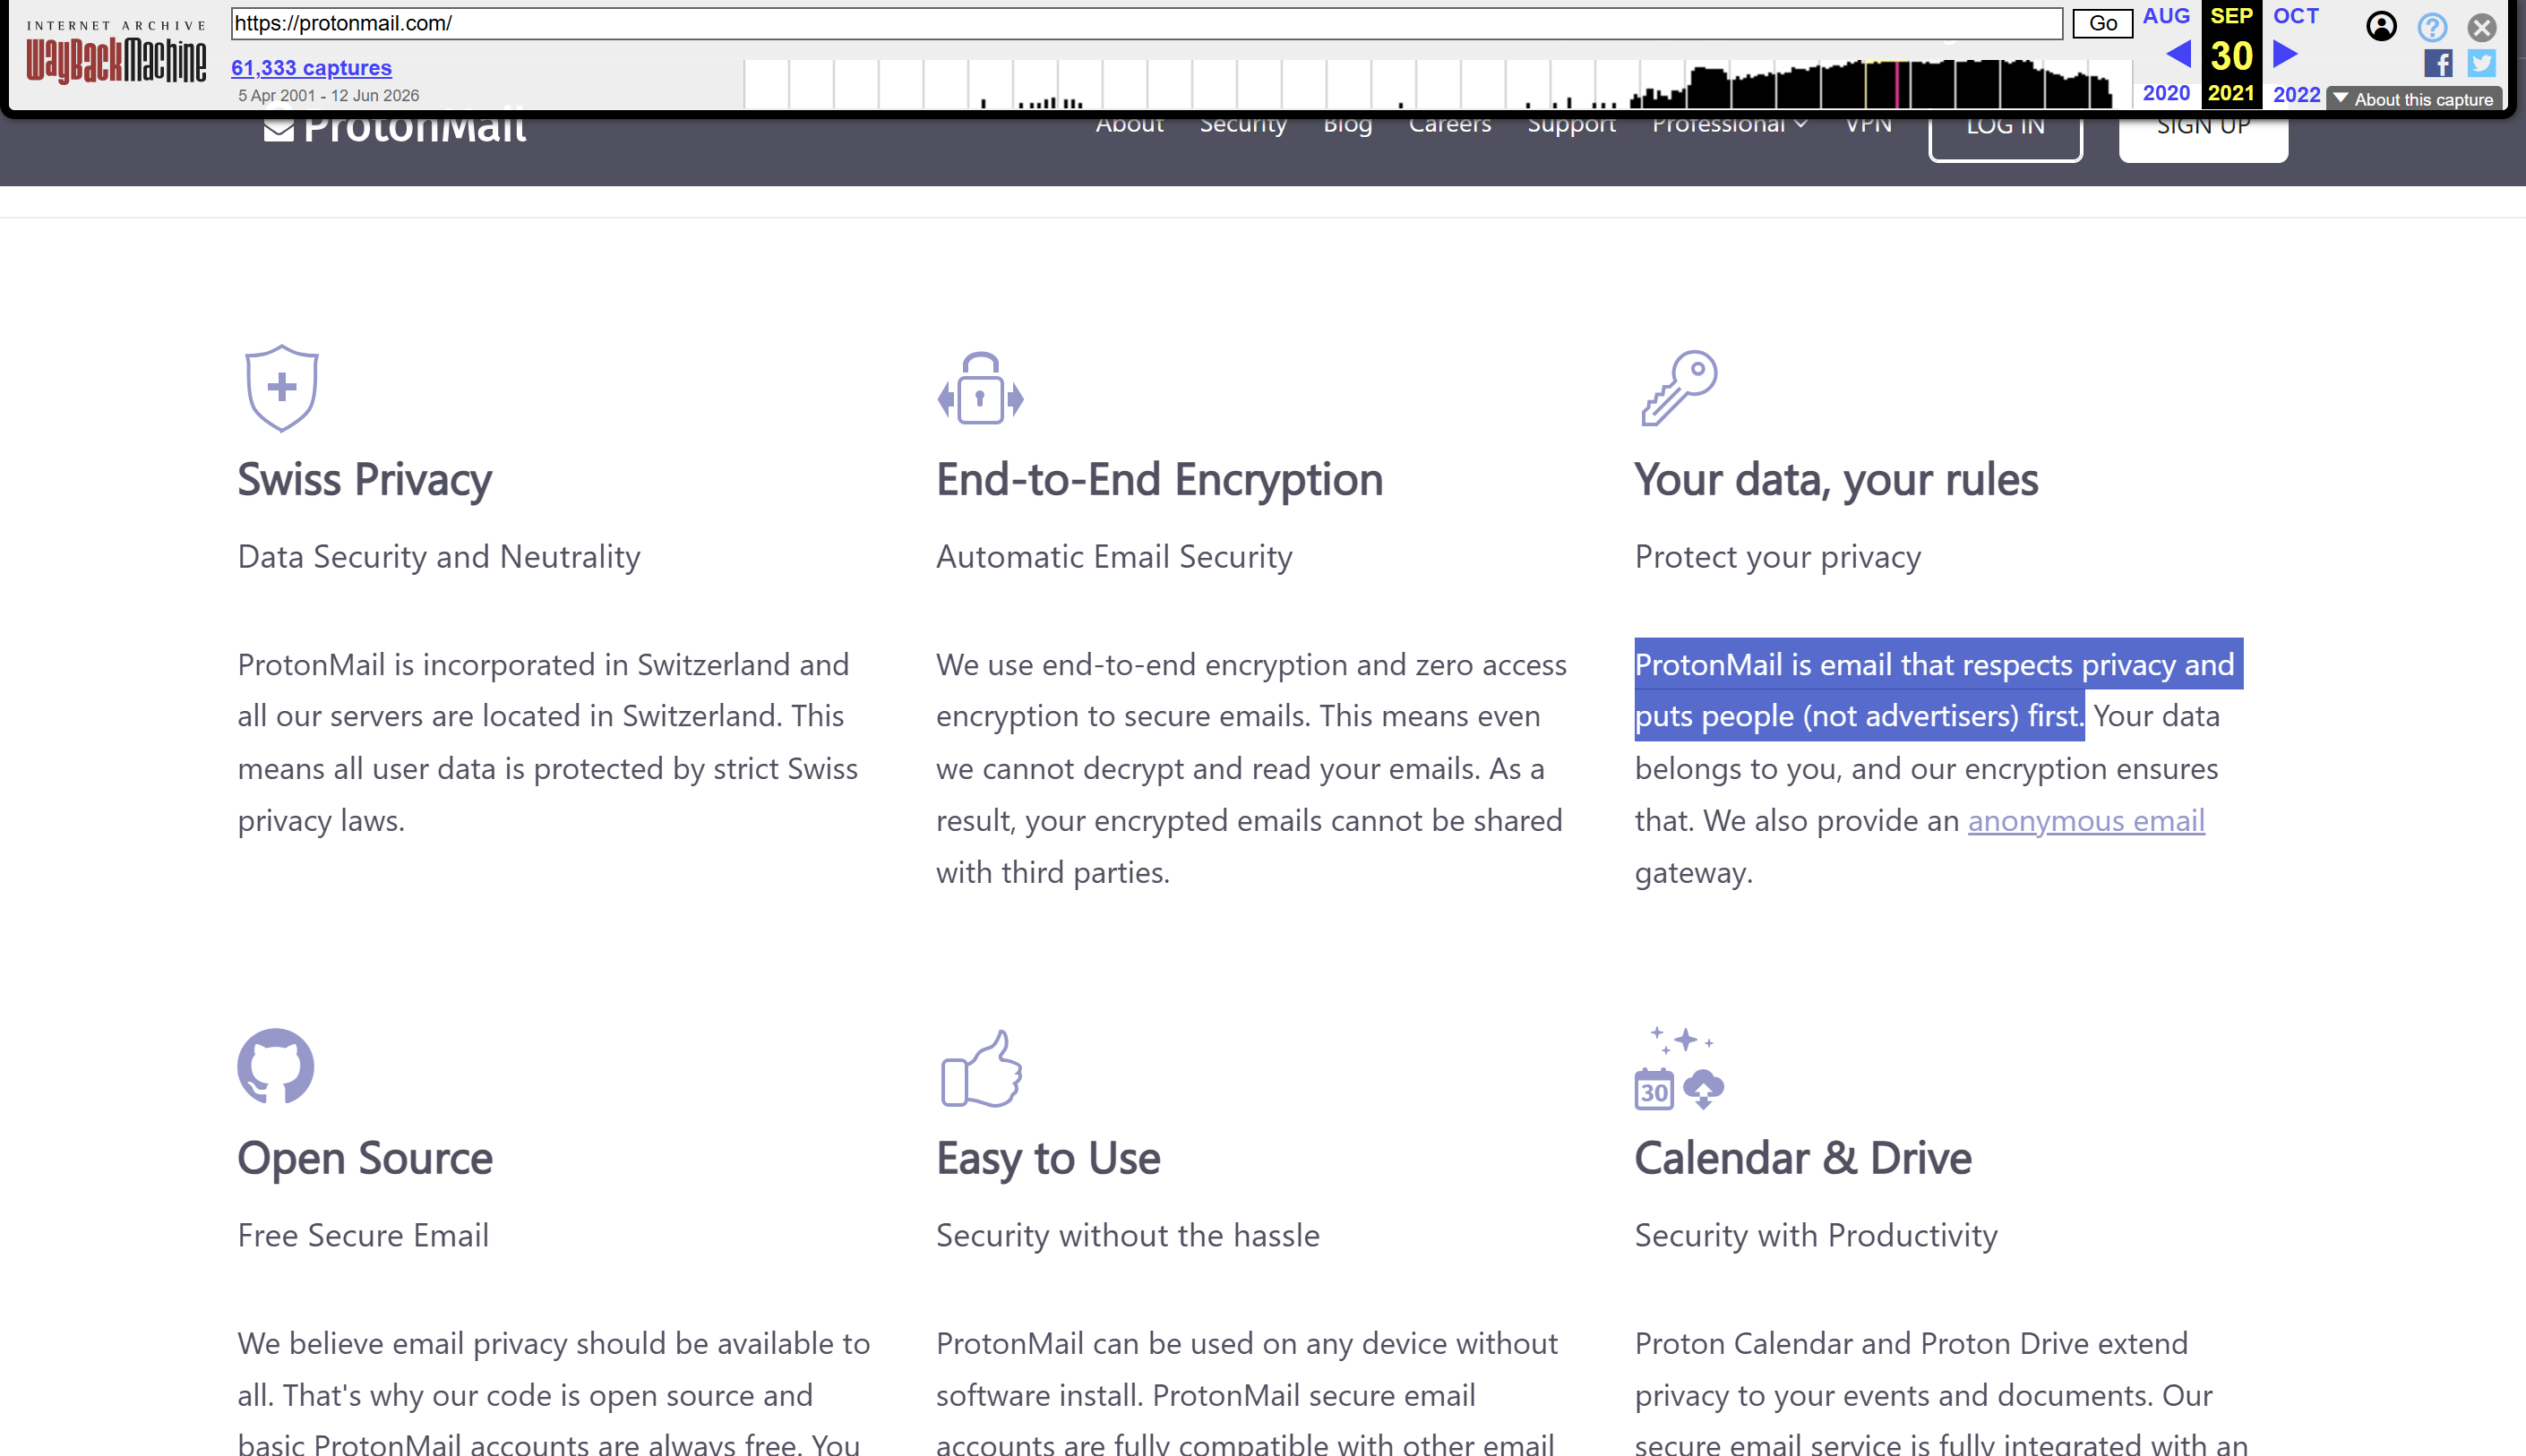Share this capture on Twitter
The height and width of the screenshot is (1456, 2526).
pos(2481,64)
